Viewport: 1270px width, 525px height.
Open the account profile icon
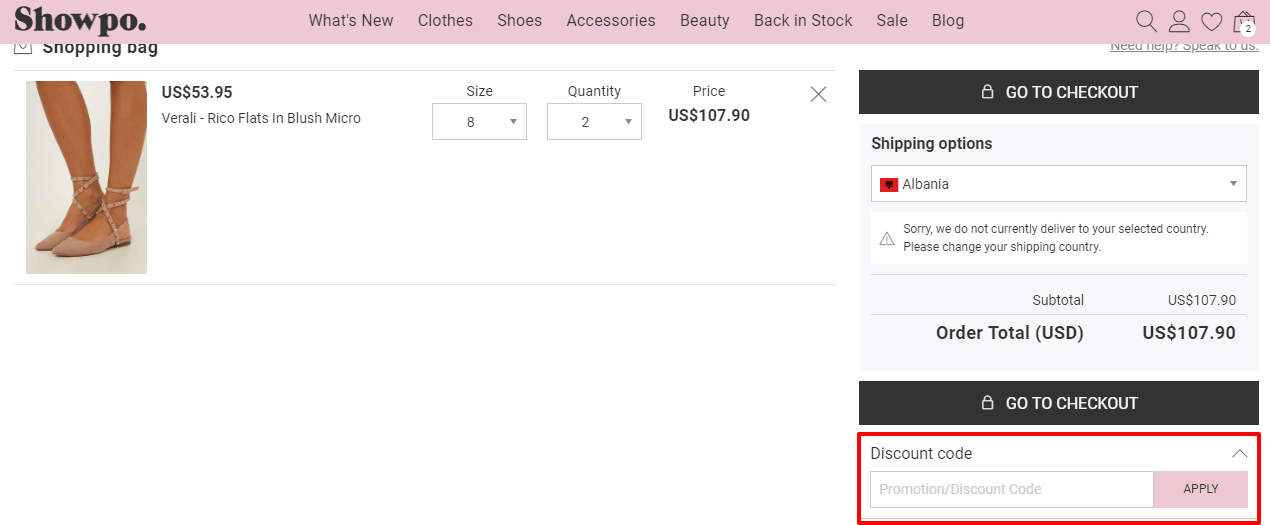click(x=1179, y=21)
